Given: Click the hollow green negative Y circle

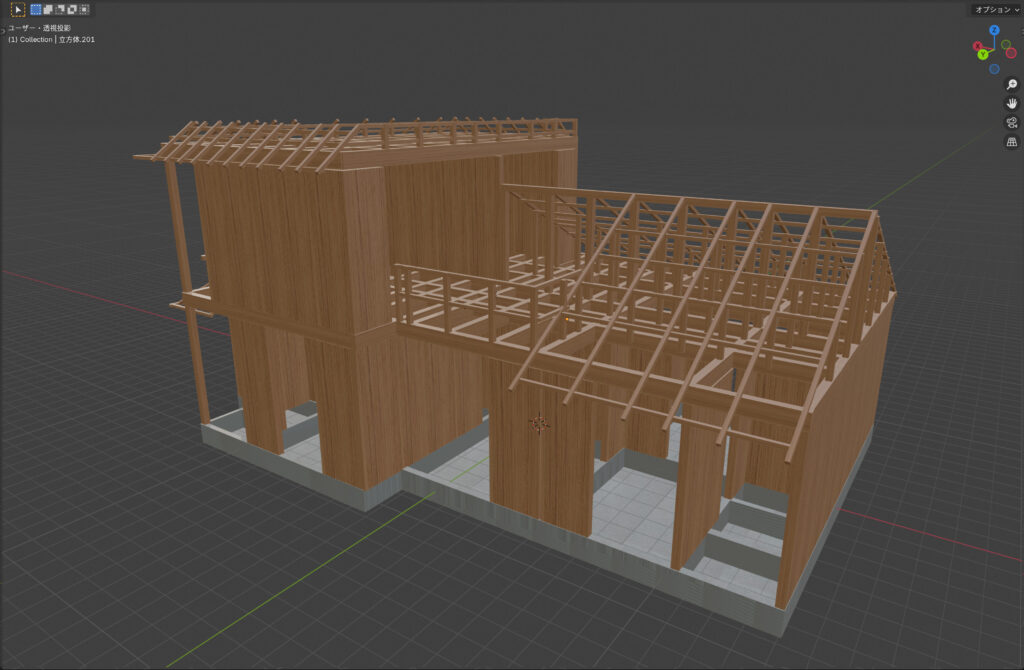Looking at the screenshot, I should (x=1004, y=44).
